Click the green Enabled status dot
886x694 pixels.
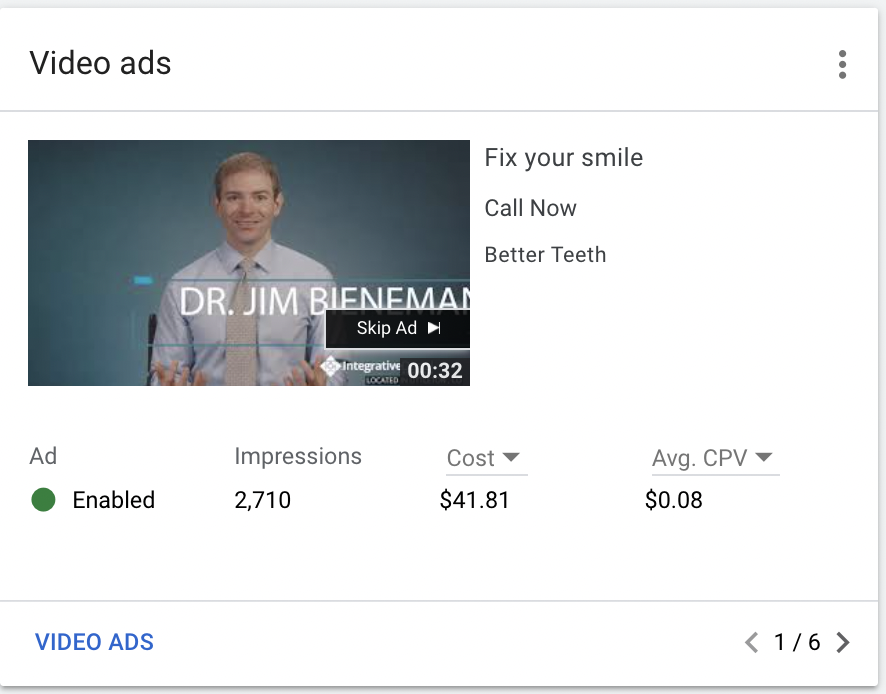[43, 500]
